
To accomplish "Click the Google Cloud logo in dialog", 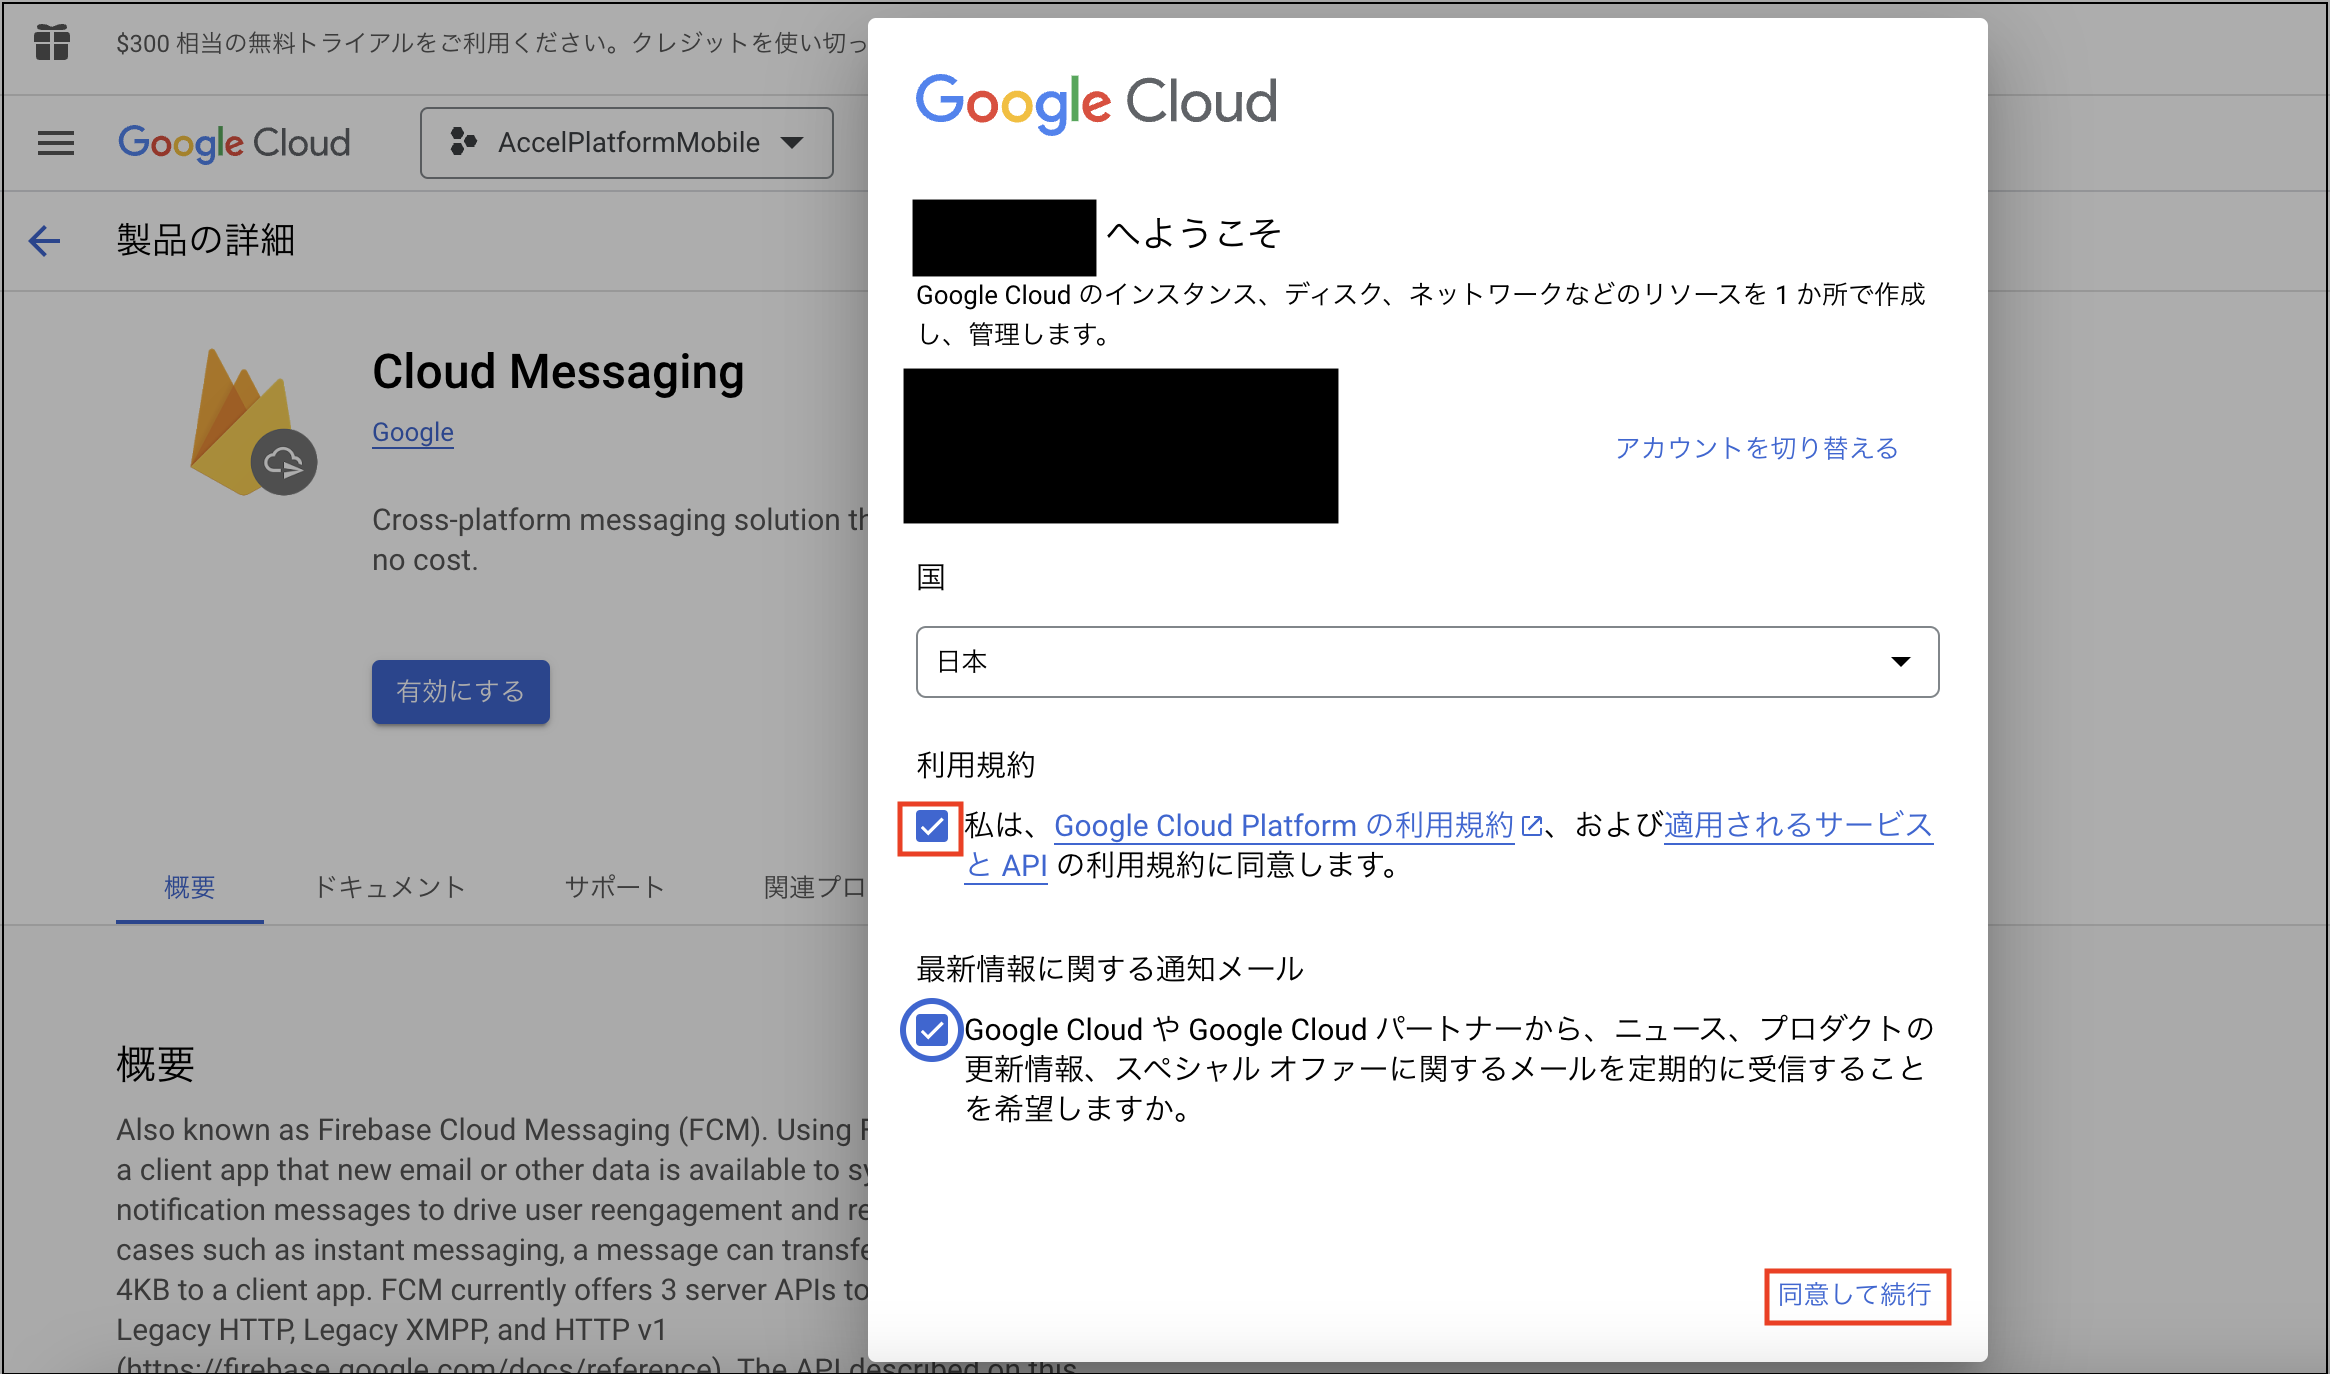I will tap(1097, 102).
